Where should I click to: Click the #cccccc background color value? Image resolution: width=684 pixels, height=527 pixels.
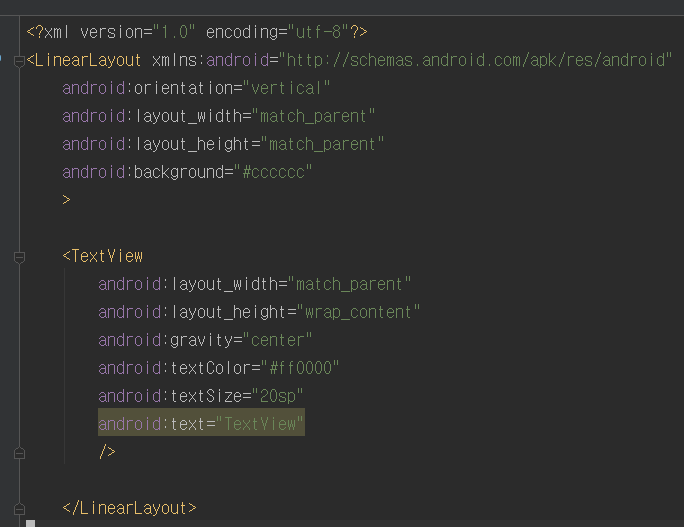[x=273, y=172]
